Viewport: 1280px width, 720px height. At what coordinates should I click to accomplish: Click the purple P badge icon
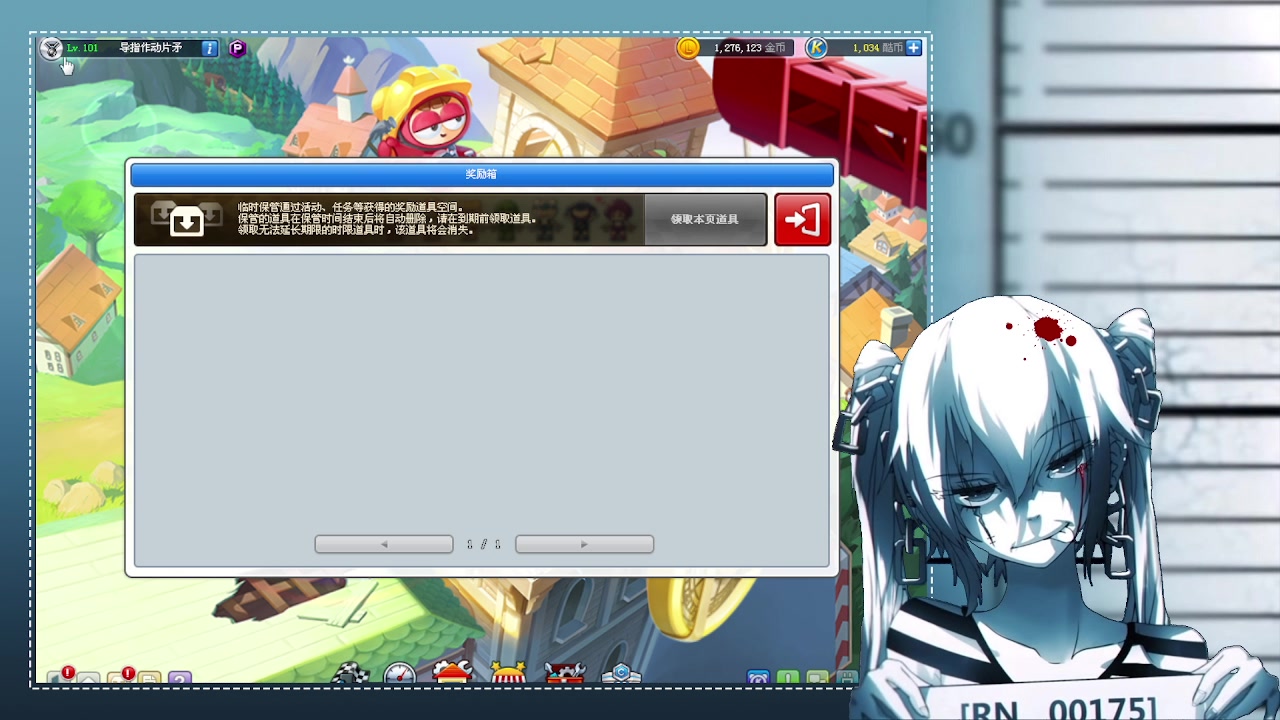[237, 48]
